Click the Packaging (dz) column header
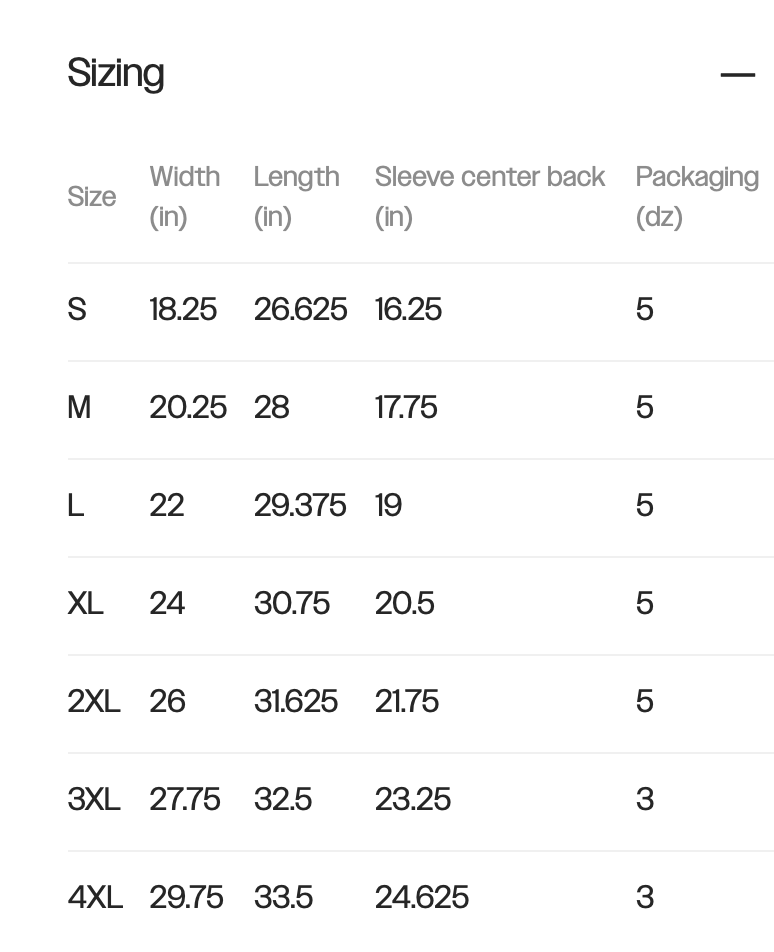774x952 pixels. [x=696, y=196]
